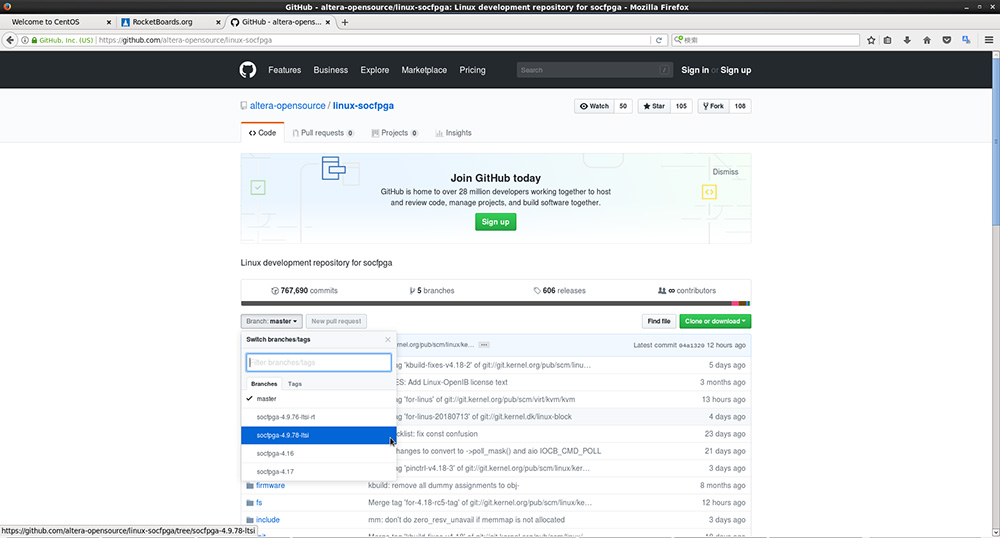Screen dimensions: 1000x538
Task: Switch to Tags tab in popup
Action: pyautogui.click(x=295, y=384)
